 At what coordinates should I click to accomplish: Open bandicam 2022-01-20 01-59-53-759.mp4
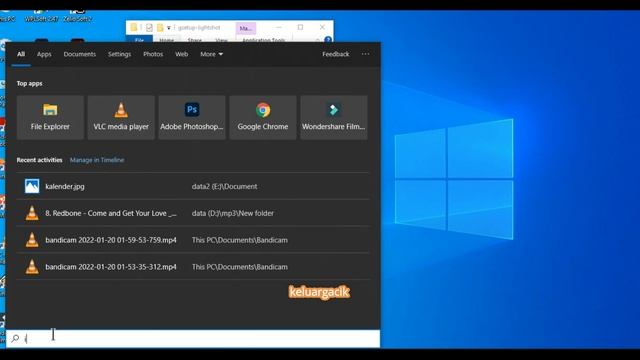click(x=193, y=240)
